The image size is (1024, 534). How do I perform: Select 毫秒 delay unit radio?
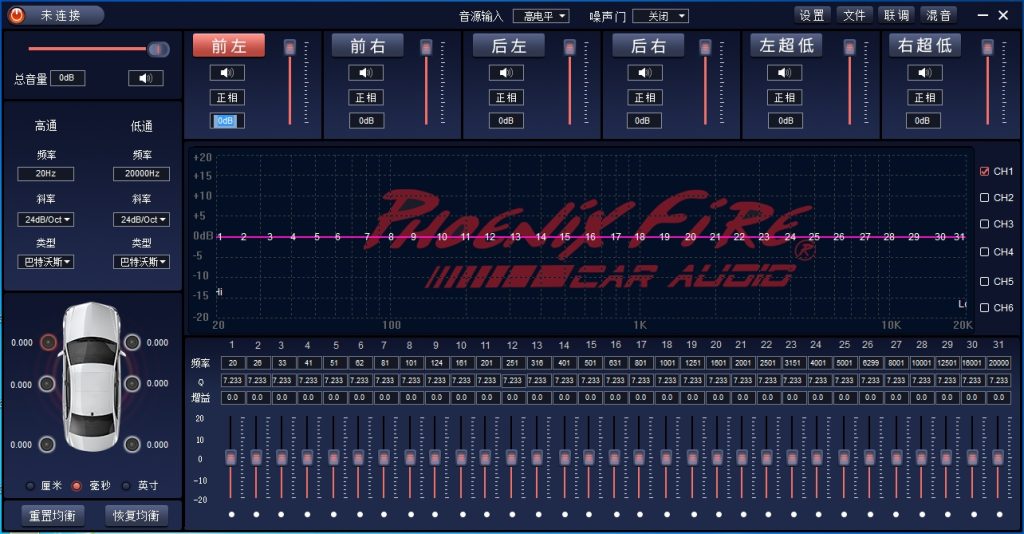[x=77, y=486]
